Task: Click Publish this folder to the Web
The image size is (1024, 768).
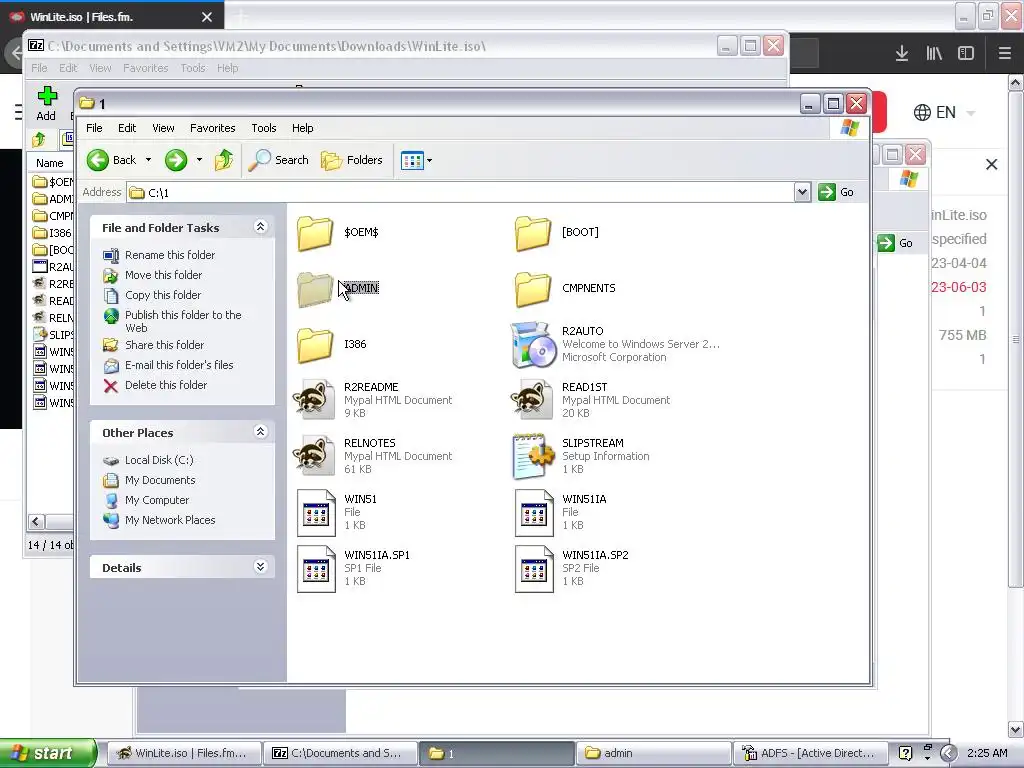Action: point(183,321)
